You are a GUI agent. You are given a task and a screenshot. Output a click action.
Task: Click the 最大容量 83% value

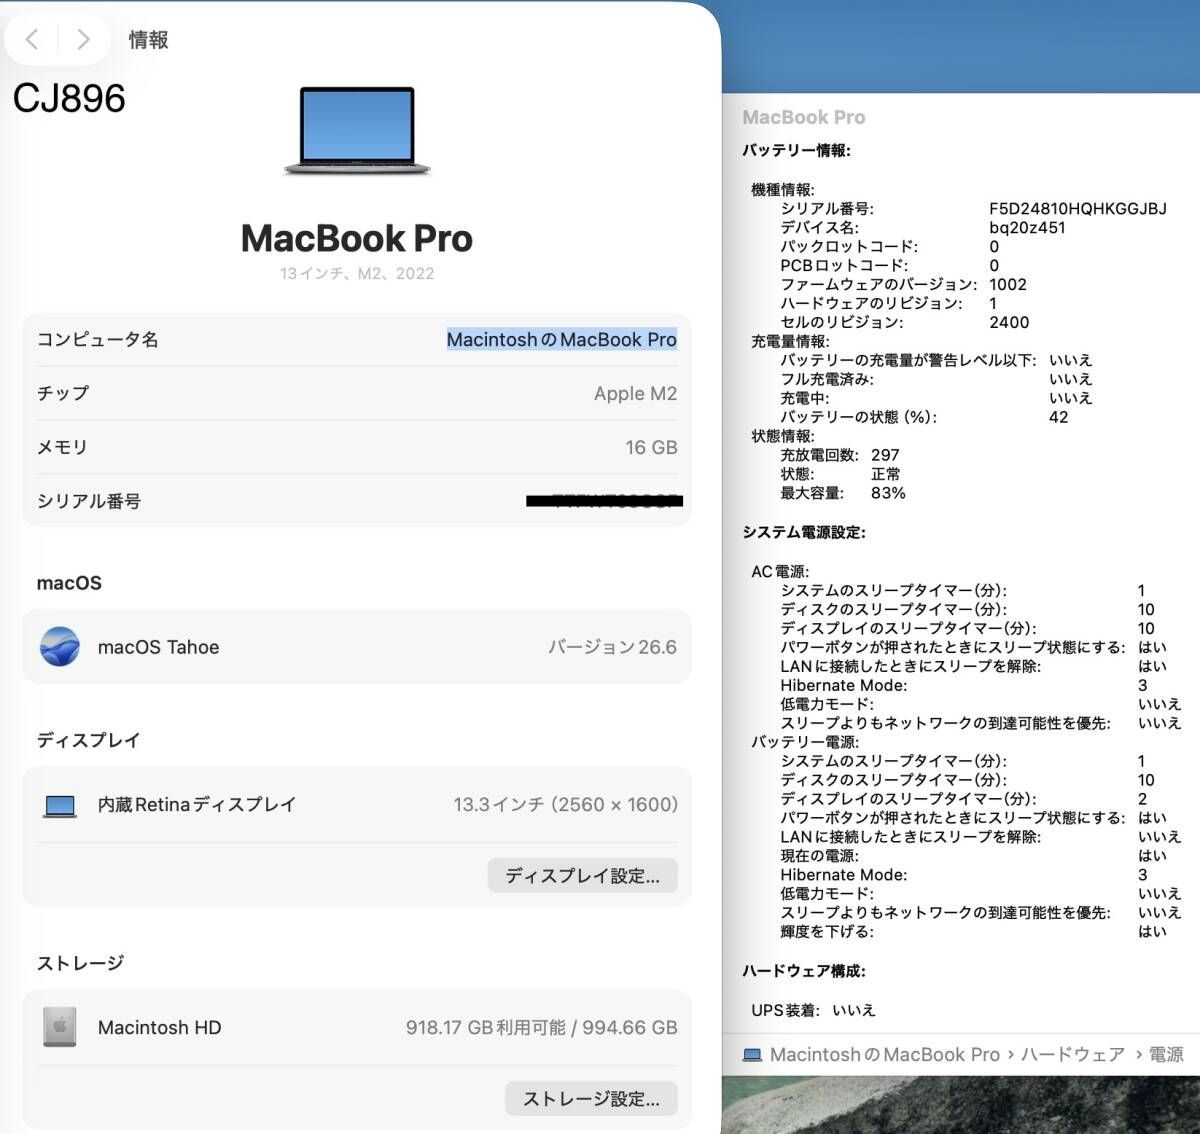coord(888,494)
